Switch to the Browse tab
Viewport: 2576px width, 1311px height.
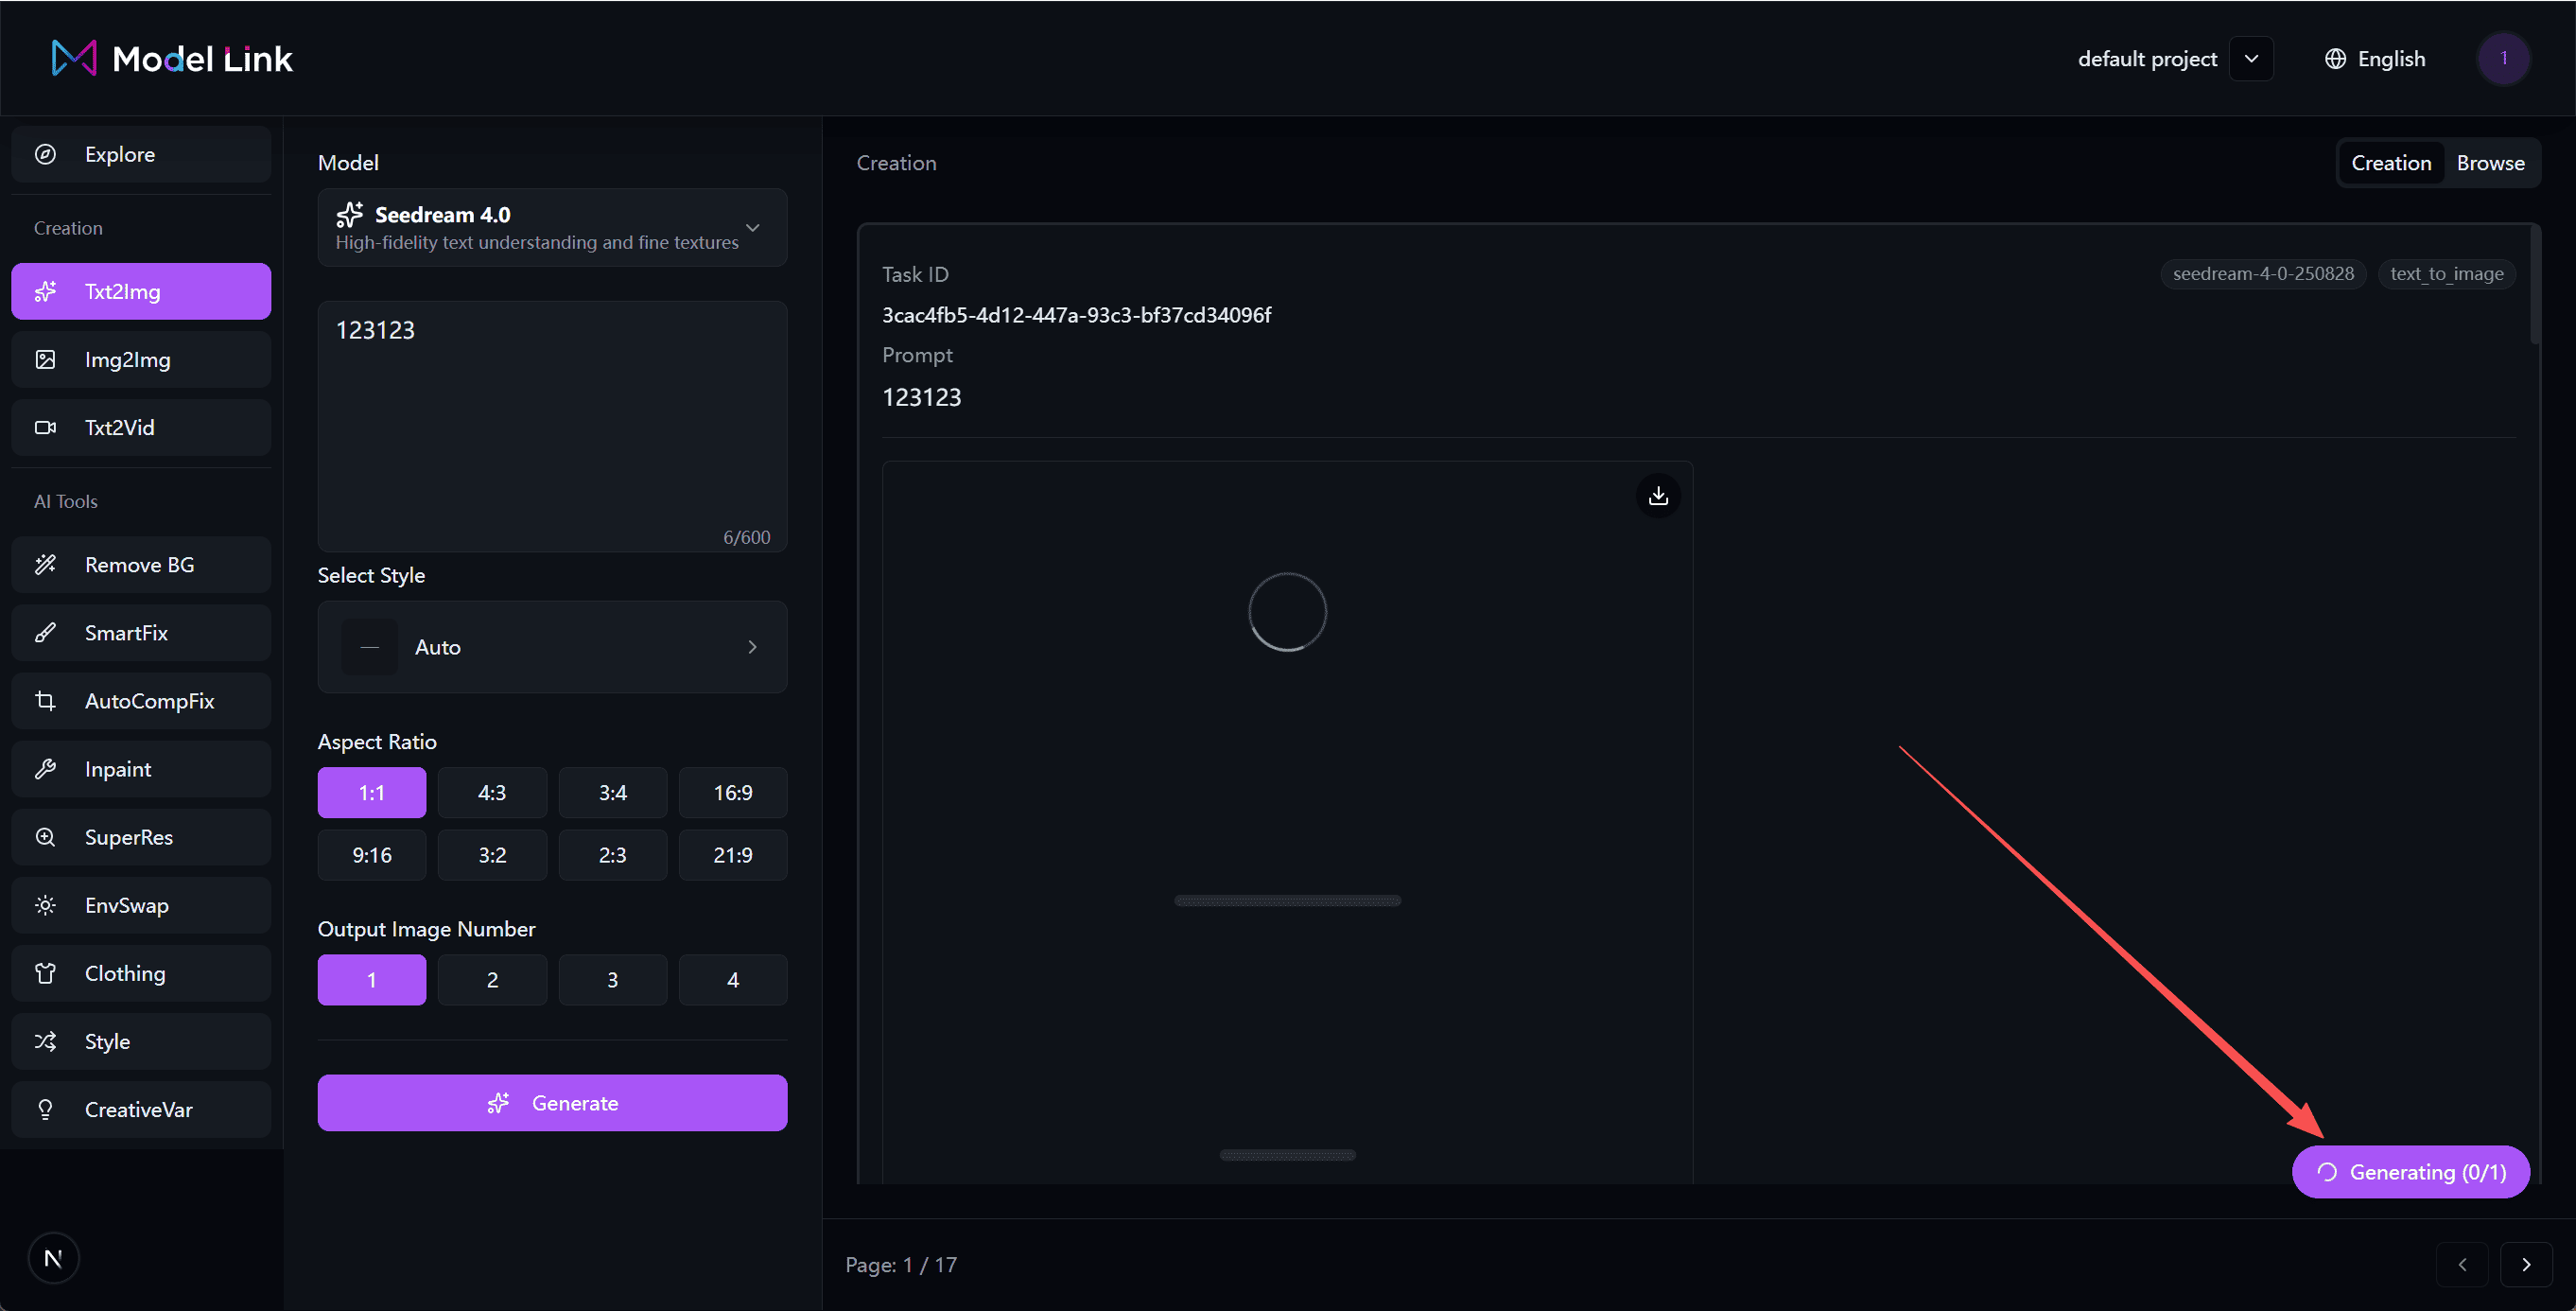click(x=2491, y=162)
